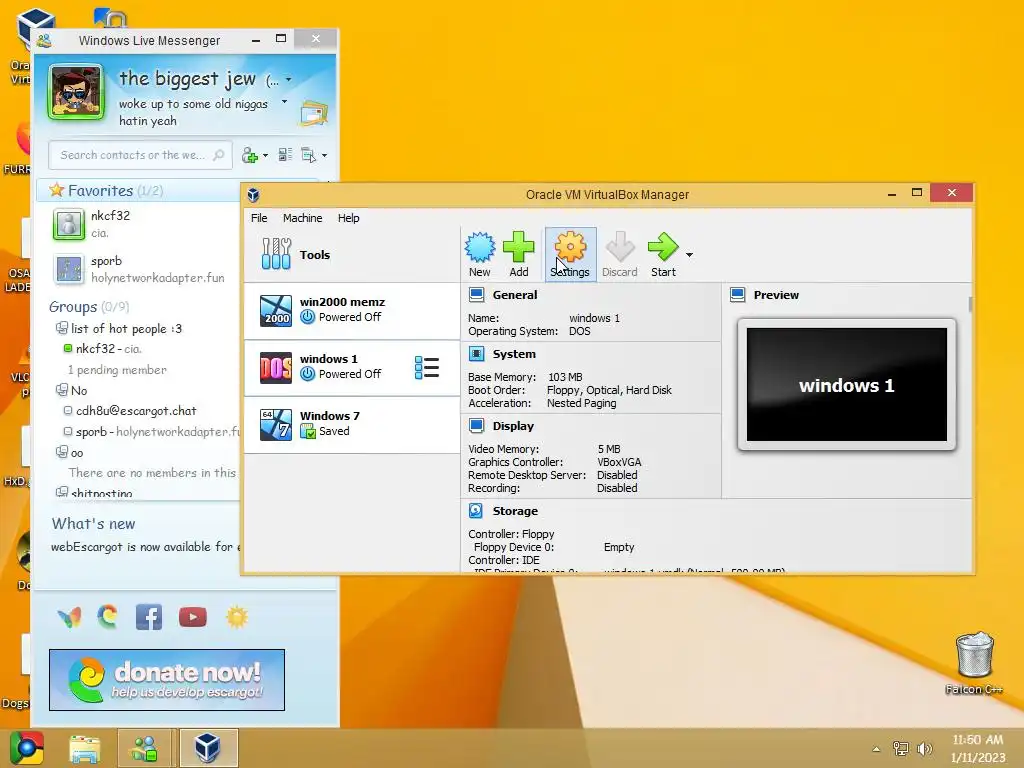Select the Windows 7 saved machine

(x=352, y=424)
